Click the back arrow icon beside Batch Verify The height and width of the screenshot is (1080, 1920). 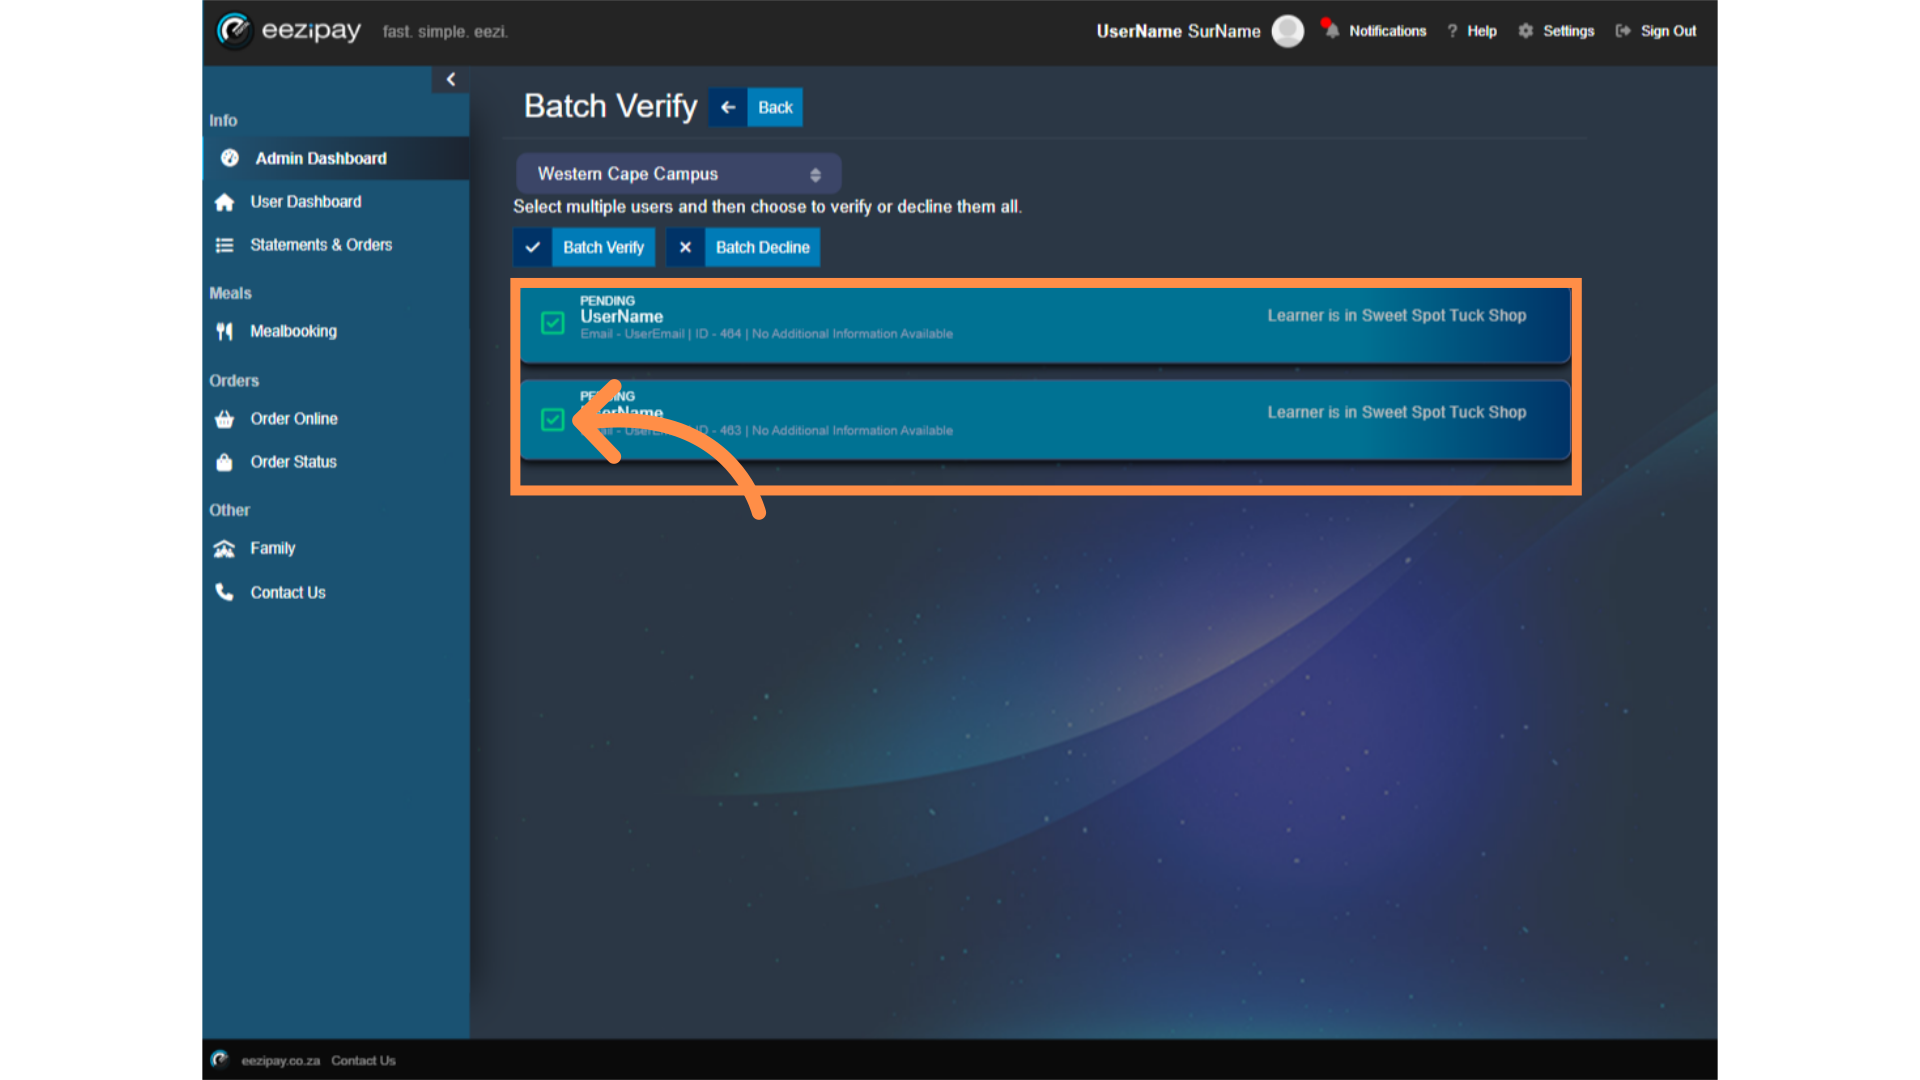(728, 107)
